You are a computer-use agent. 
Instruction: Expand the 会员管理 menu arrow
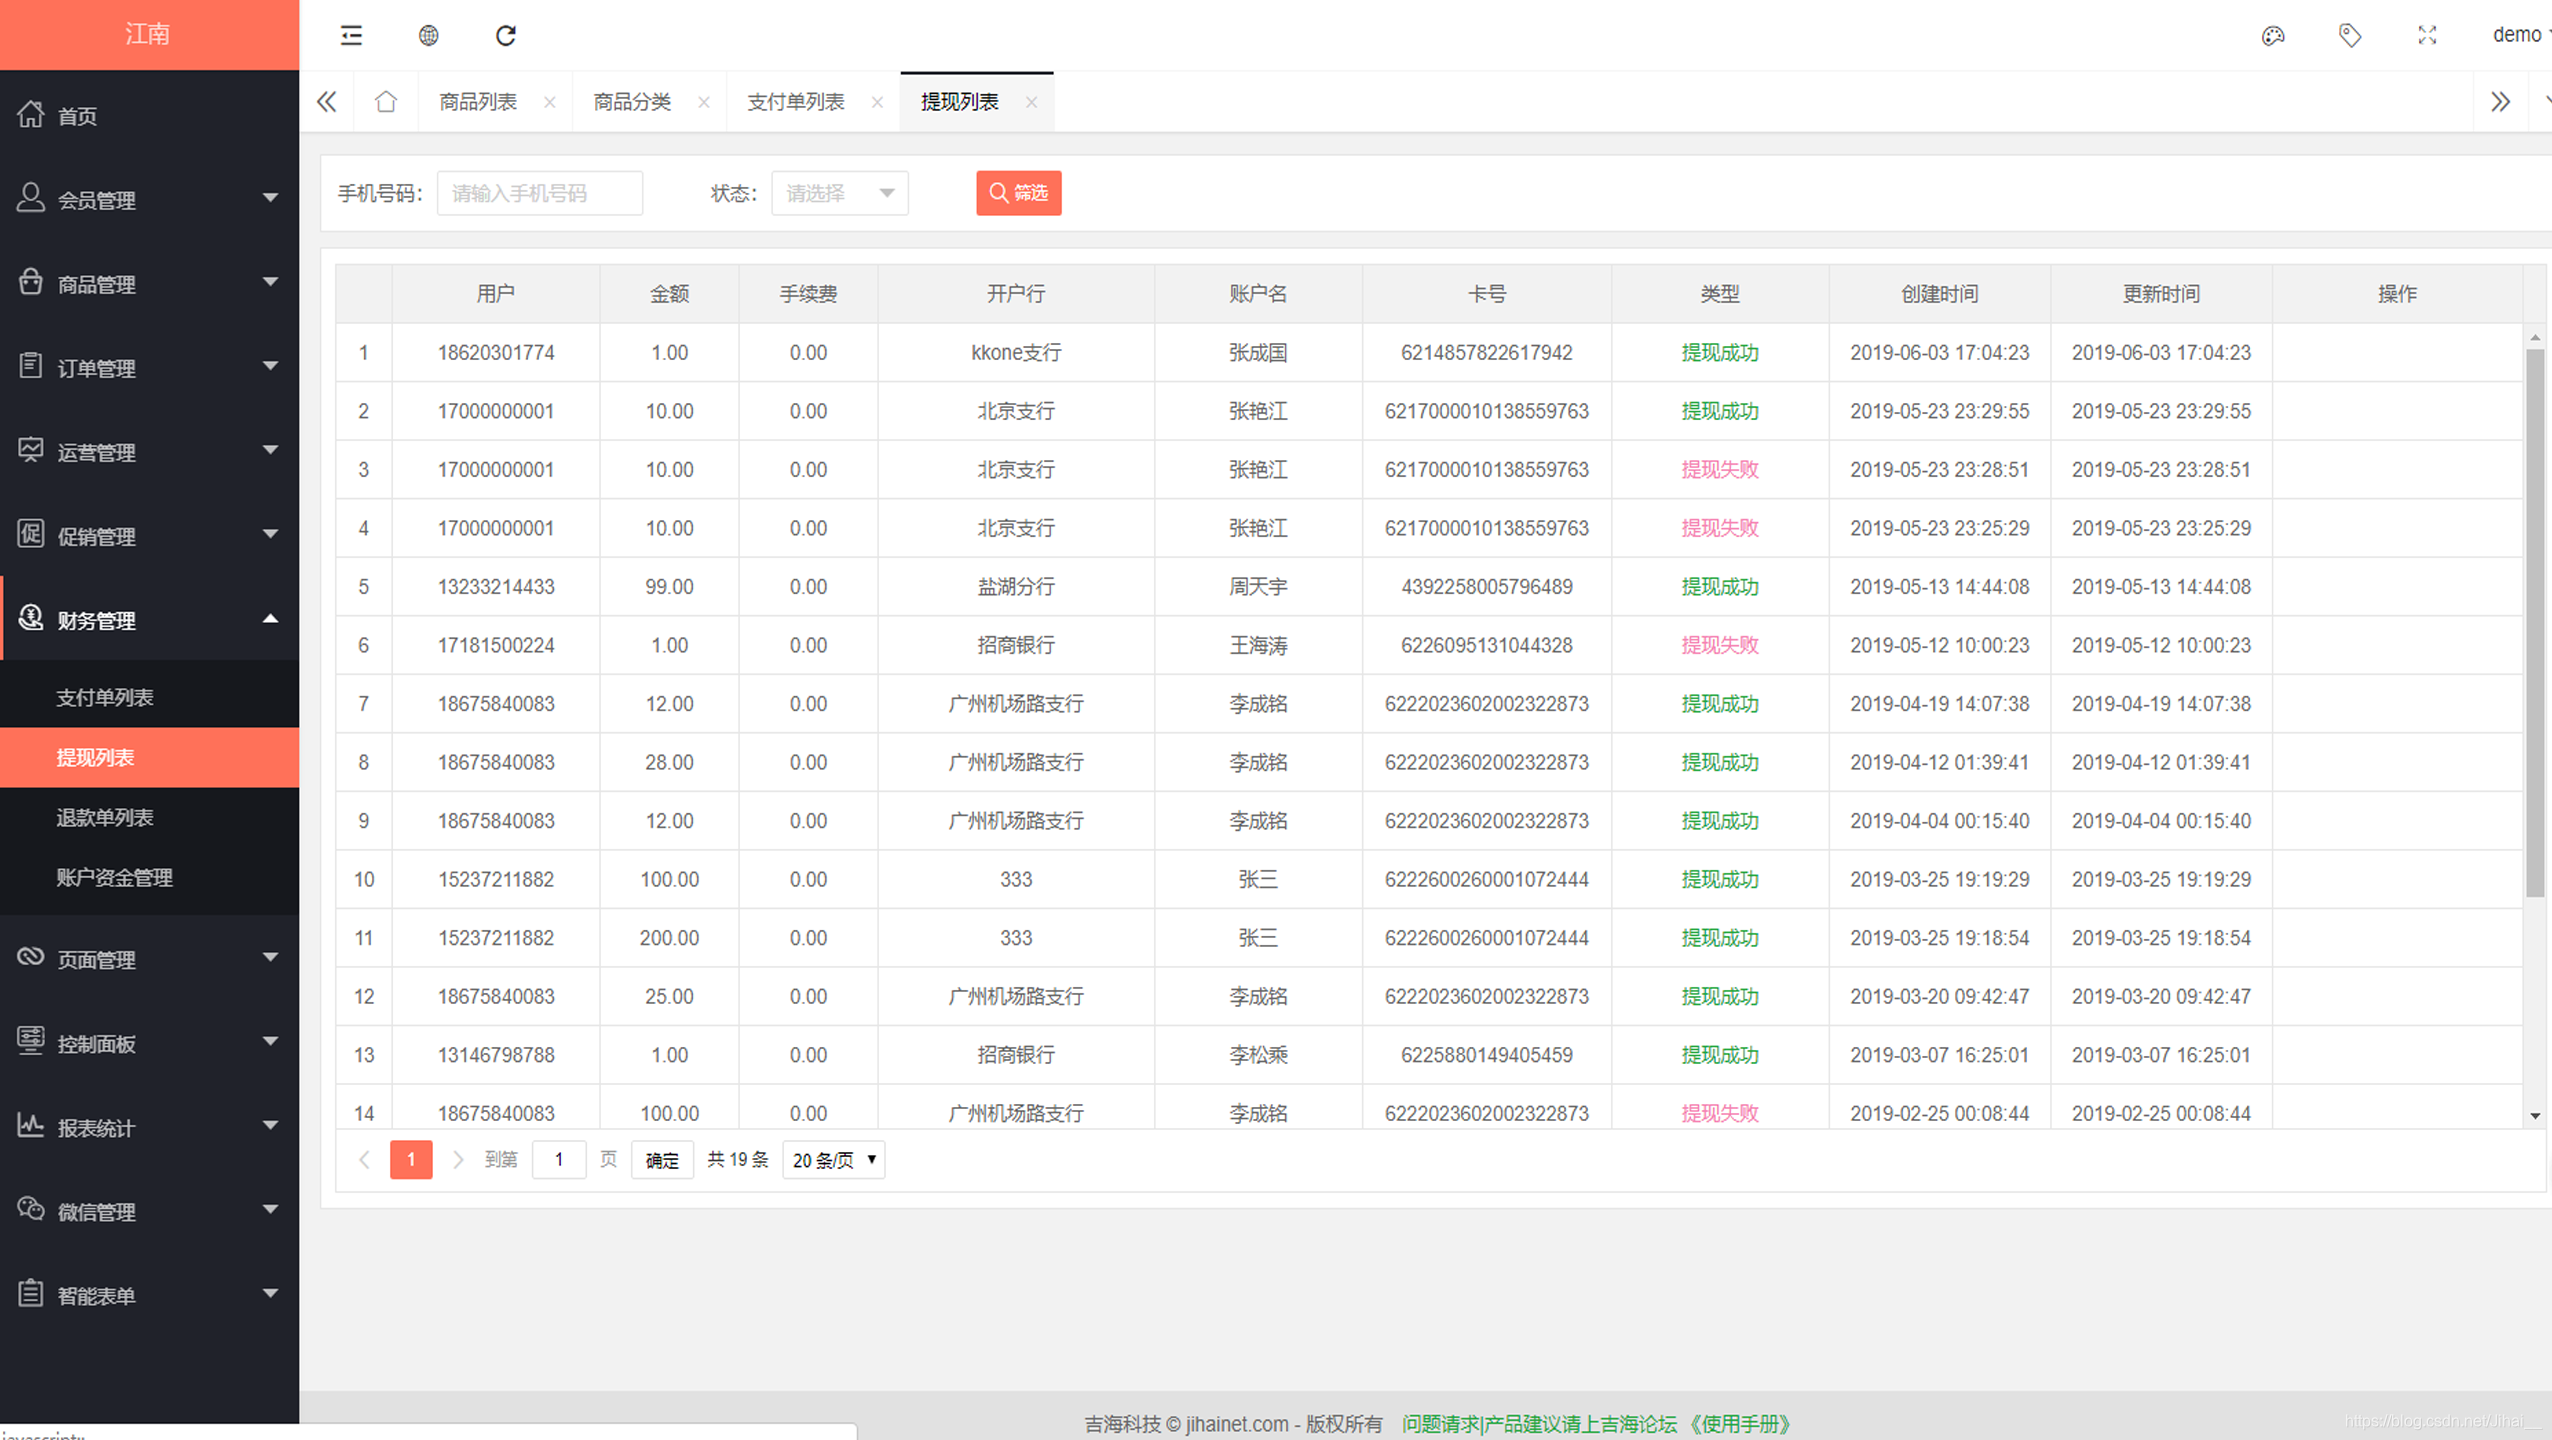pos(270,198)
